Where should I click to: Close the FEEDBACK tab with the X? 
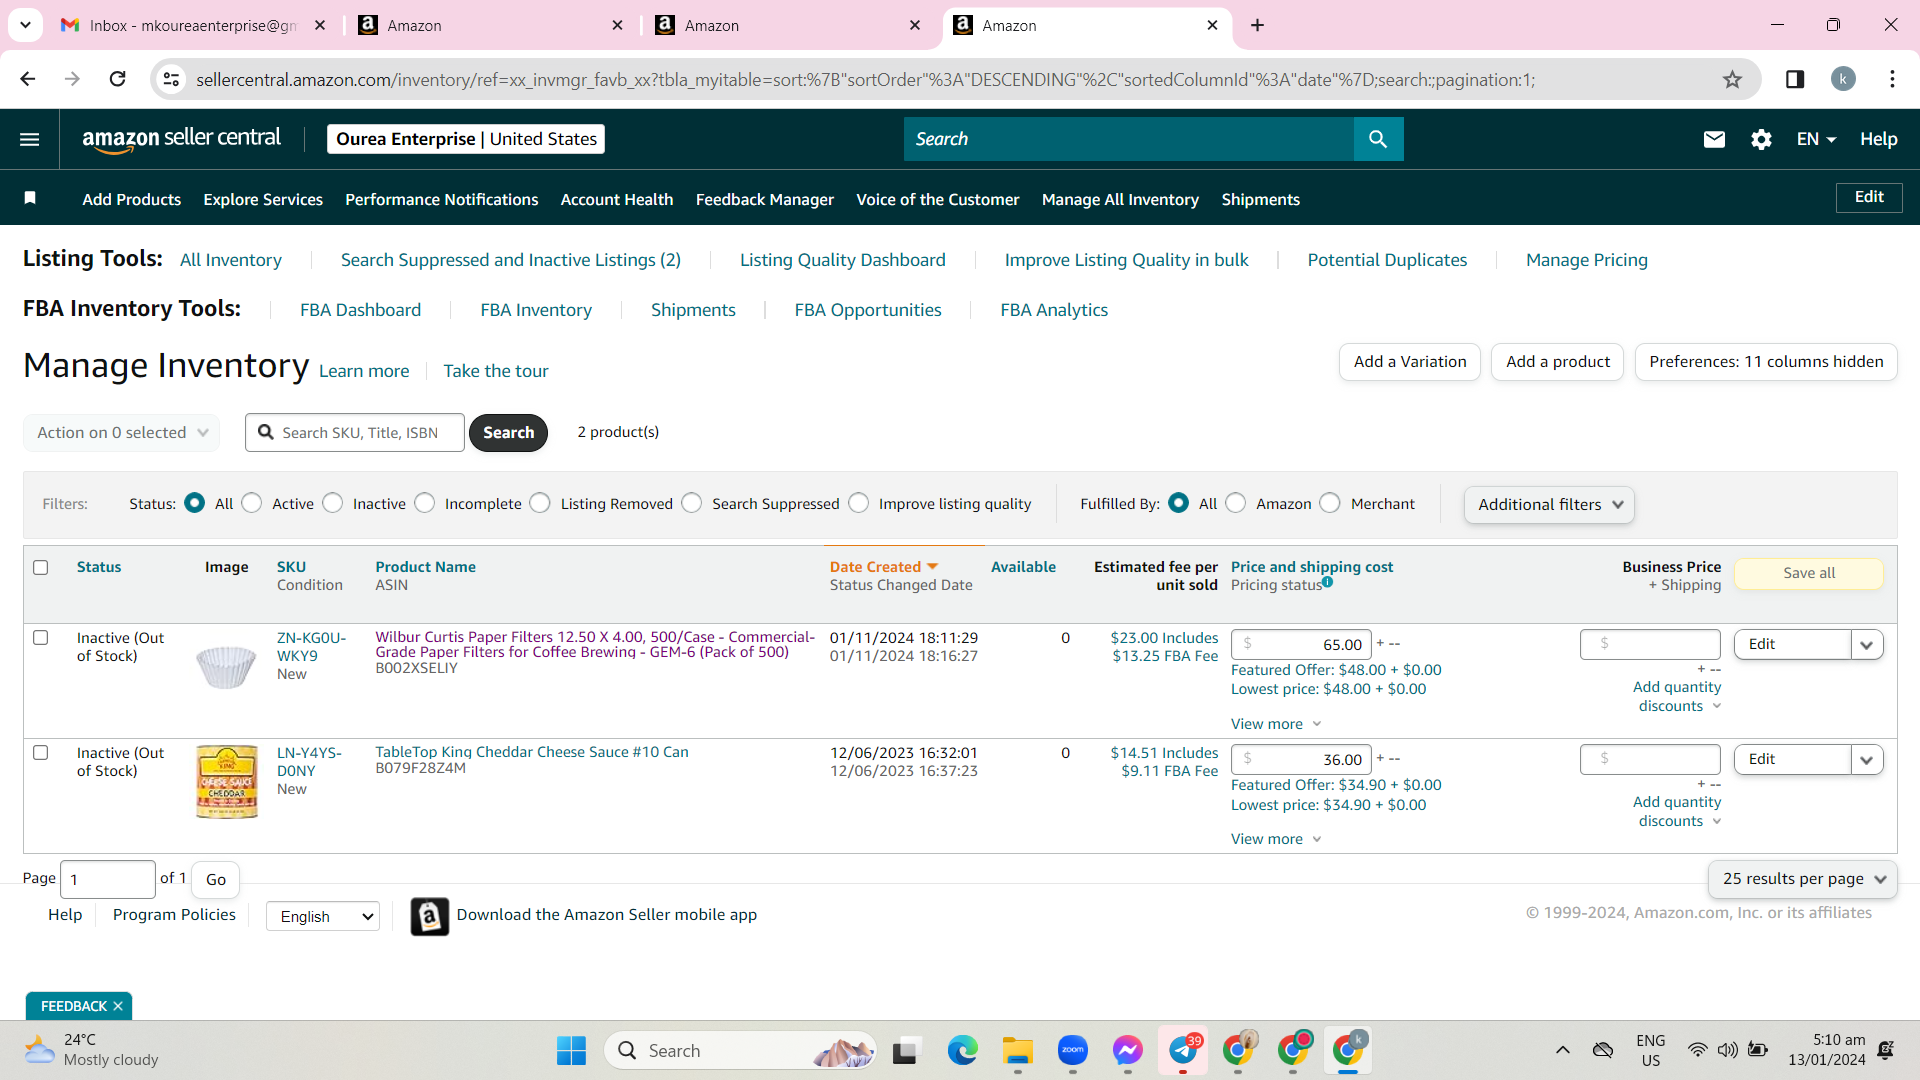pyautogui.click(x=118, y=1006)
